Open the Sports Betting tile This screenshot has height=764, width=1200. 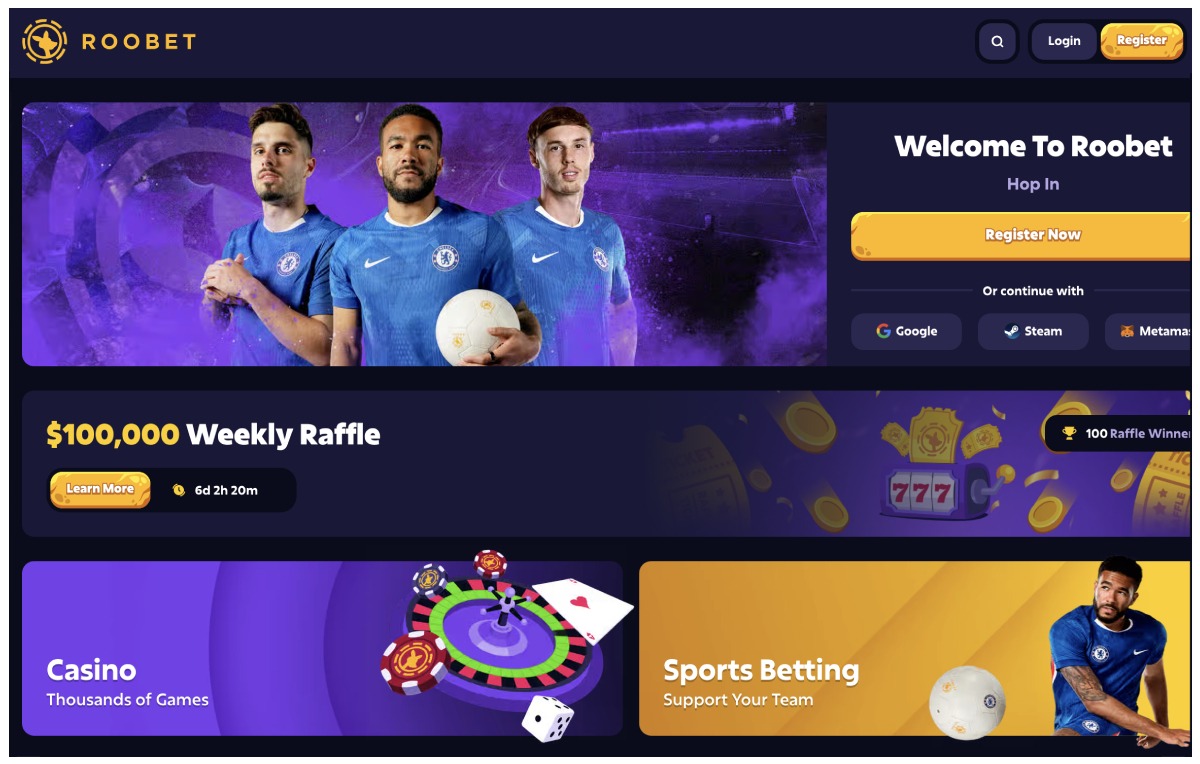tap(915, 648)
